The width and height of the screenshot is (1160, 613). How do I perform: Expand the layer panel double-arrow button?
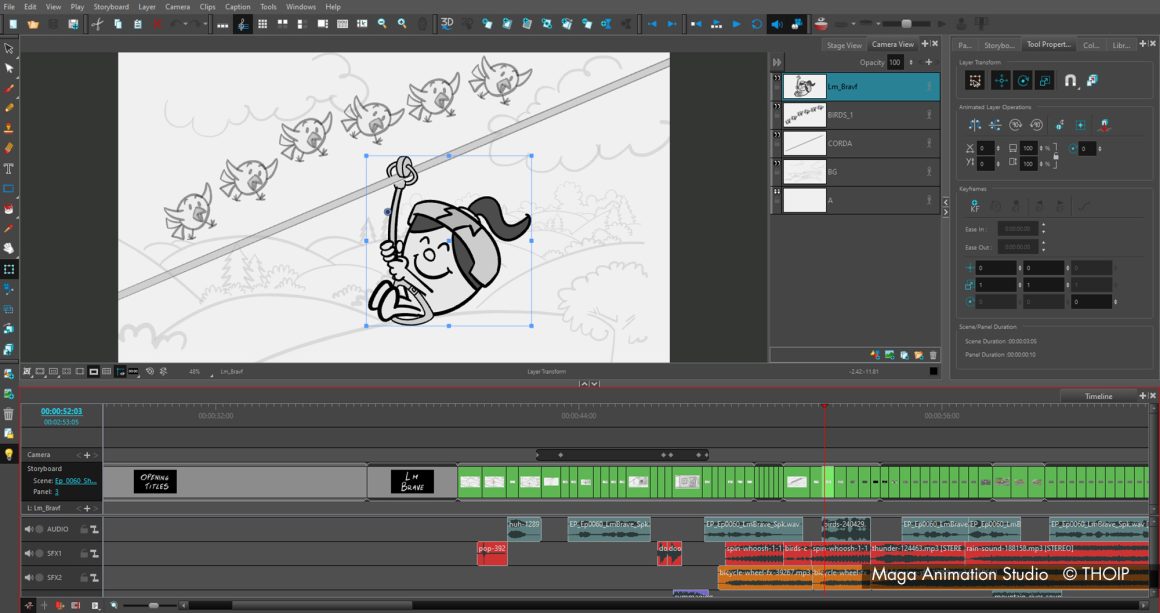pos(946,203)
